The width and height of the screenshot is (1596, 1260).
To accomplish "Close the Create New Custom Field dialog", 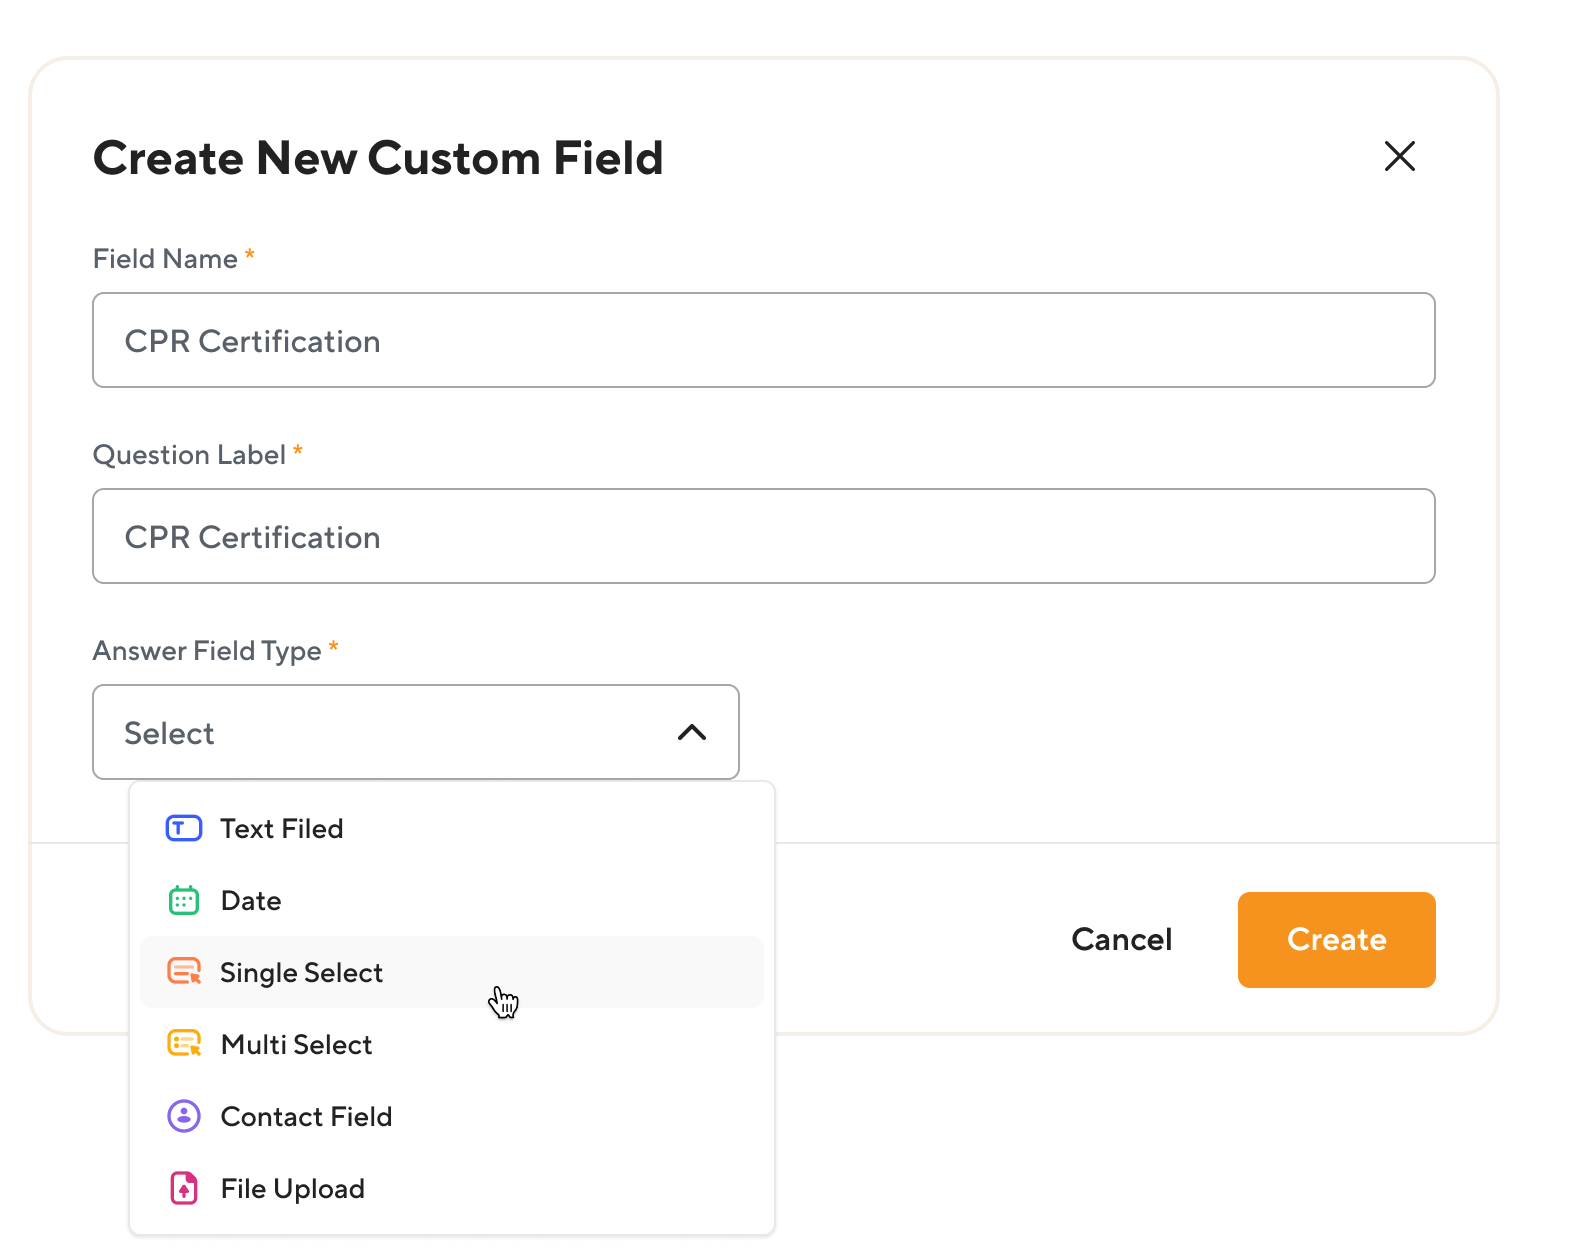I will (1399, 156).
